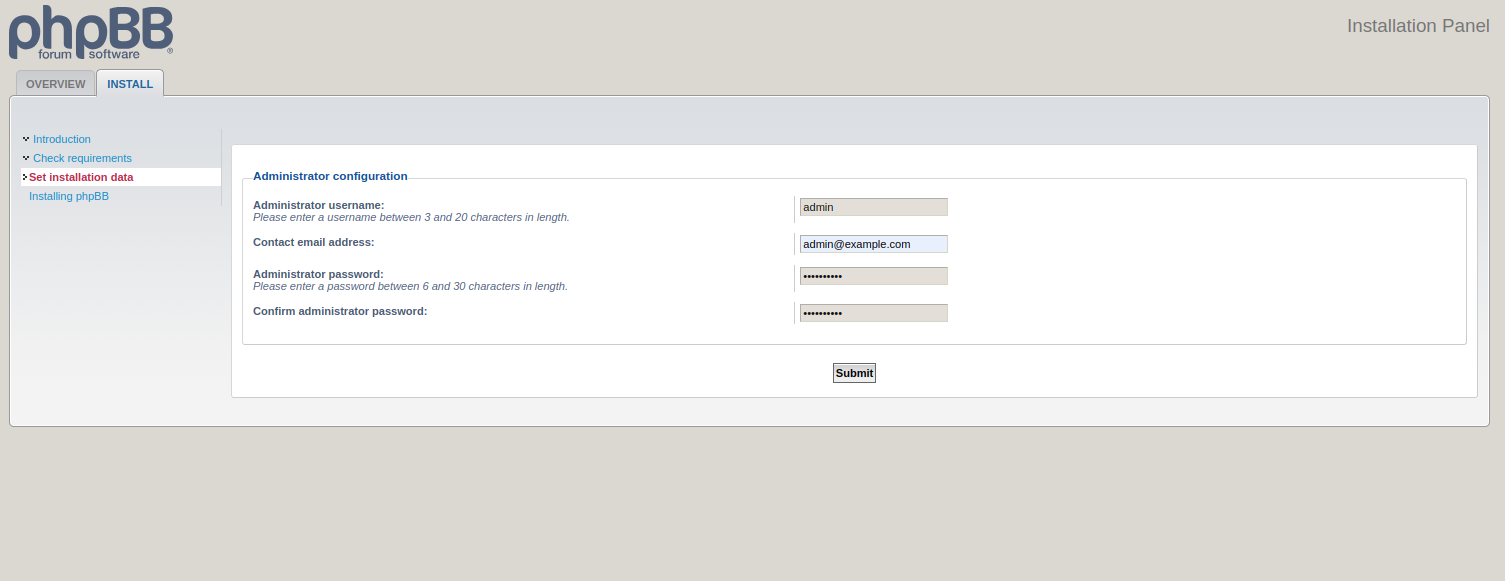Screen dimensions: 1505x581
Task: Click the 'Contact email address:' label
Action: 313,242
